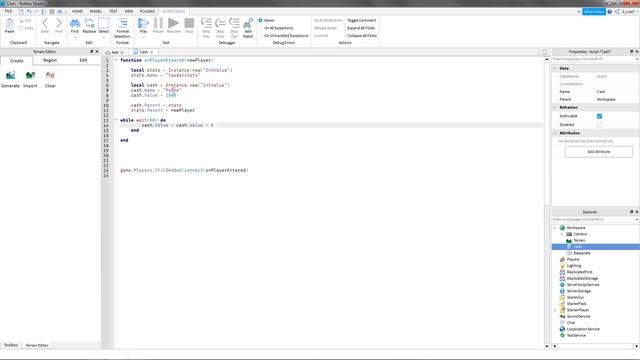Switch to the PLUGINS ribbon tab
640x360 pixels.
click(x=147, y=11)
